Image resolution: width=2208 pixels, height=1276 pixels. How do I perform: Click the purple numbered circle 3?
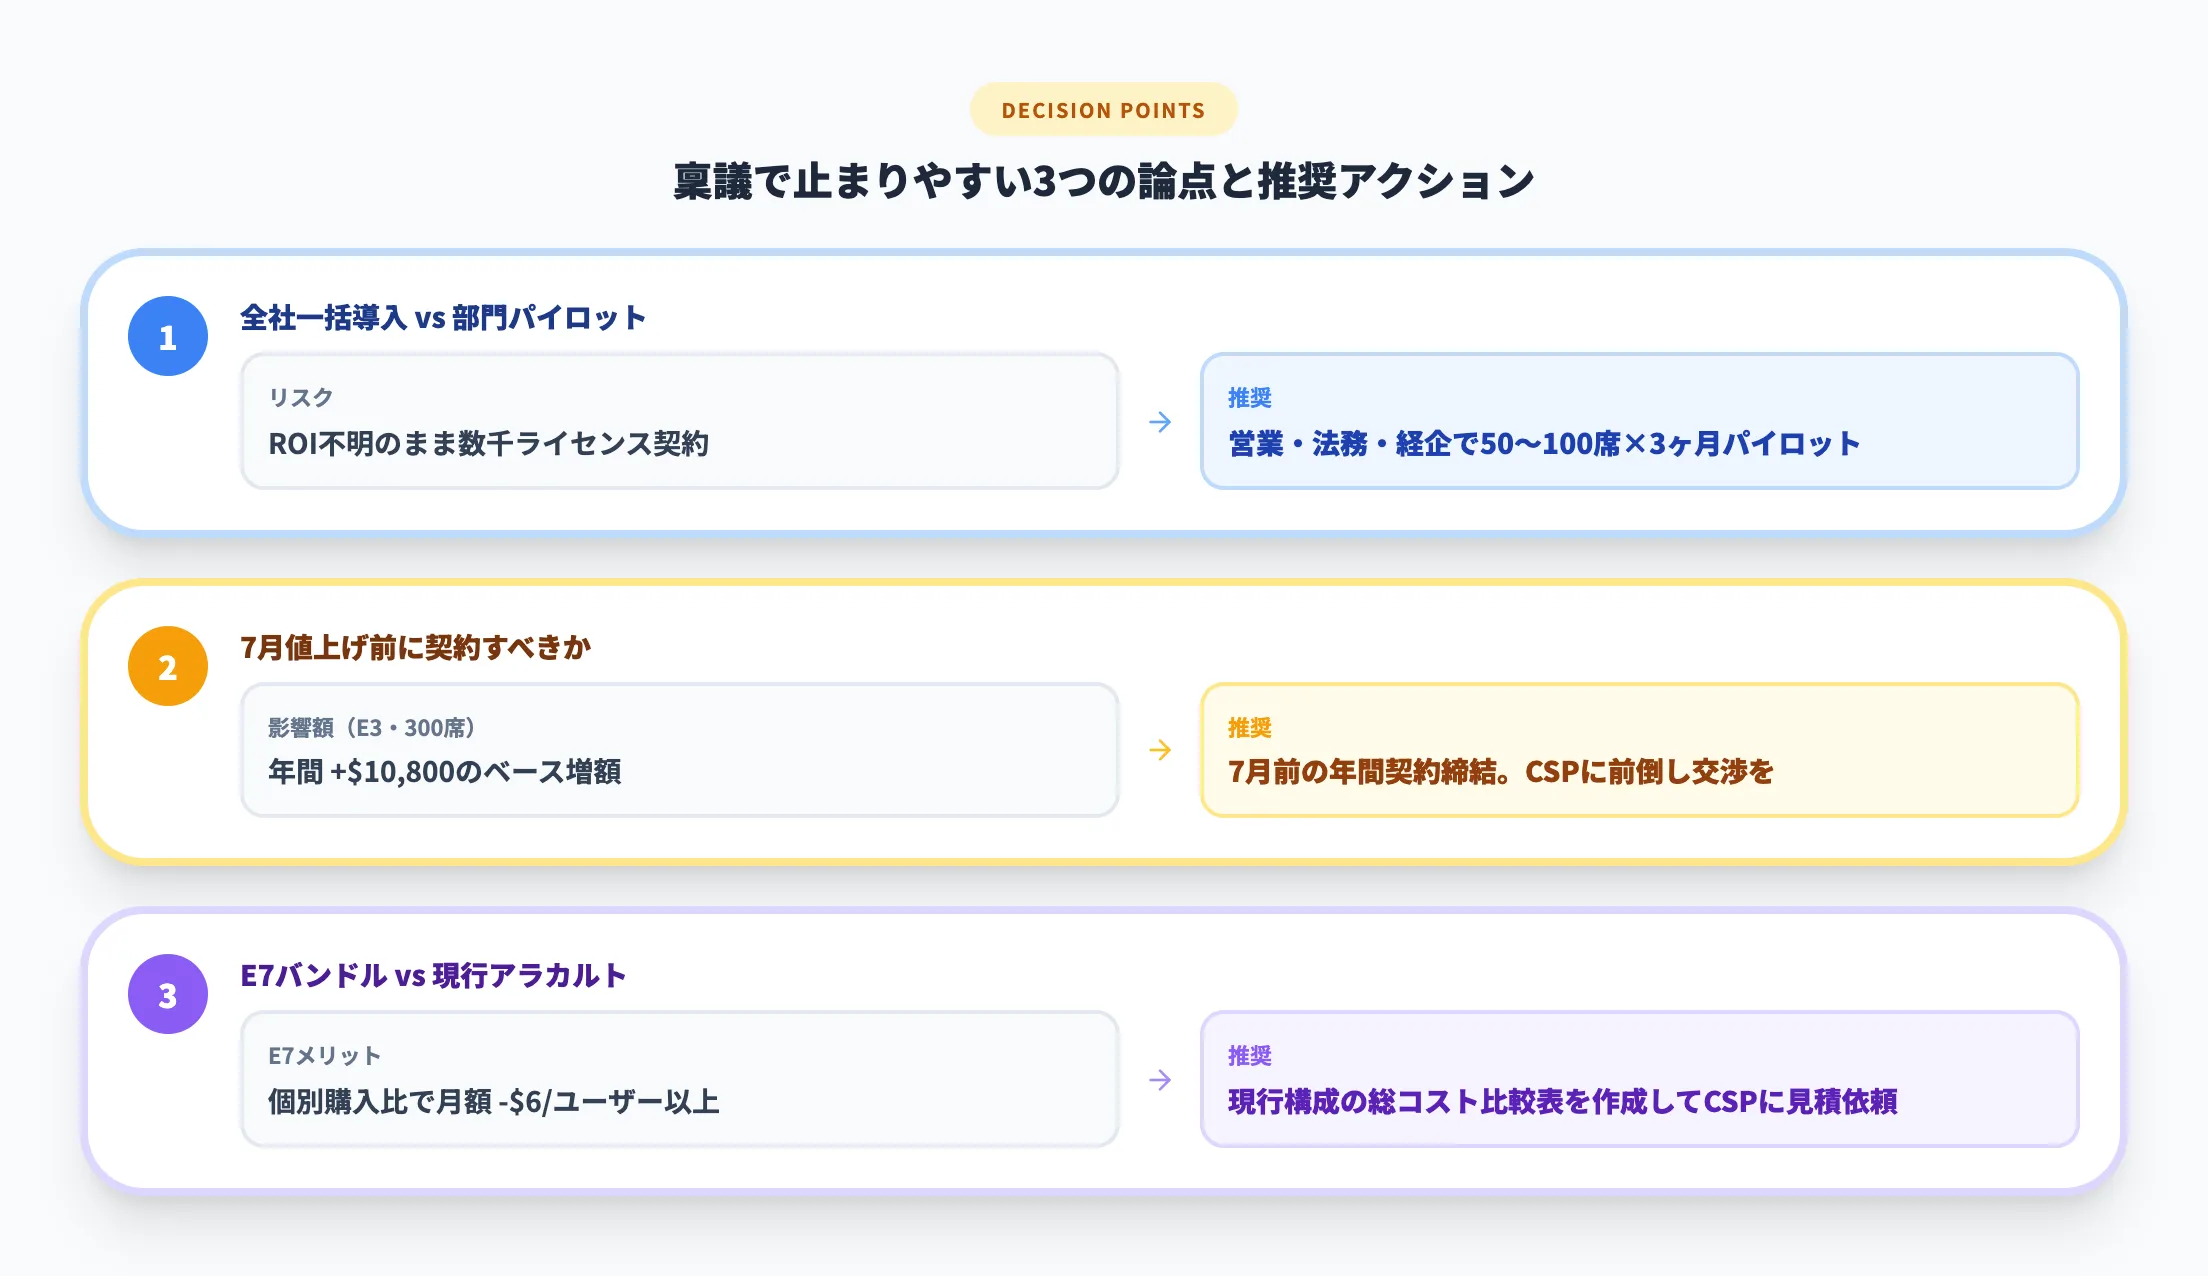166,993
